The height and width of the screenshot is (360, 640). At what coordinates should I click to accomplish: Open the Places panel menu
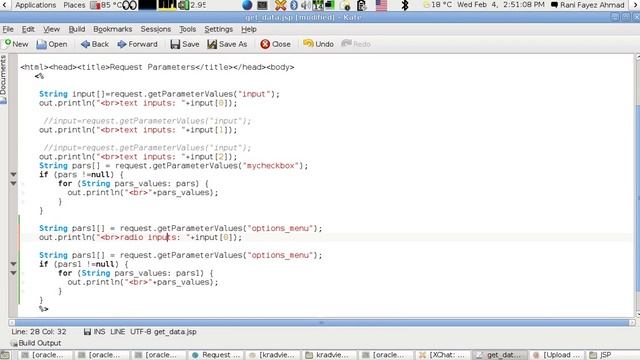pyautogui.click(x=74, y=5)
